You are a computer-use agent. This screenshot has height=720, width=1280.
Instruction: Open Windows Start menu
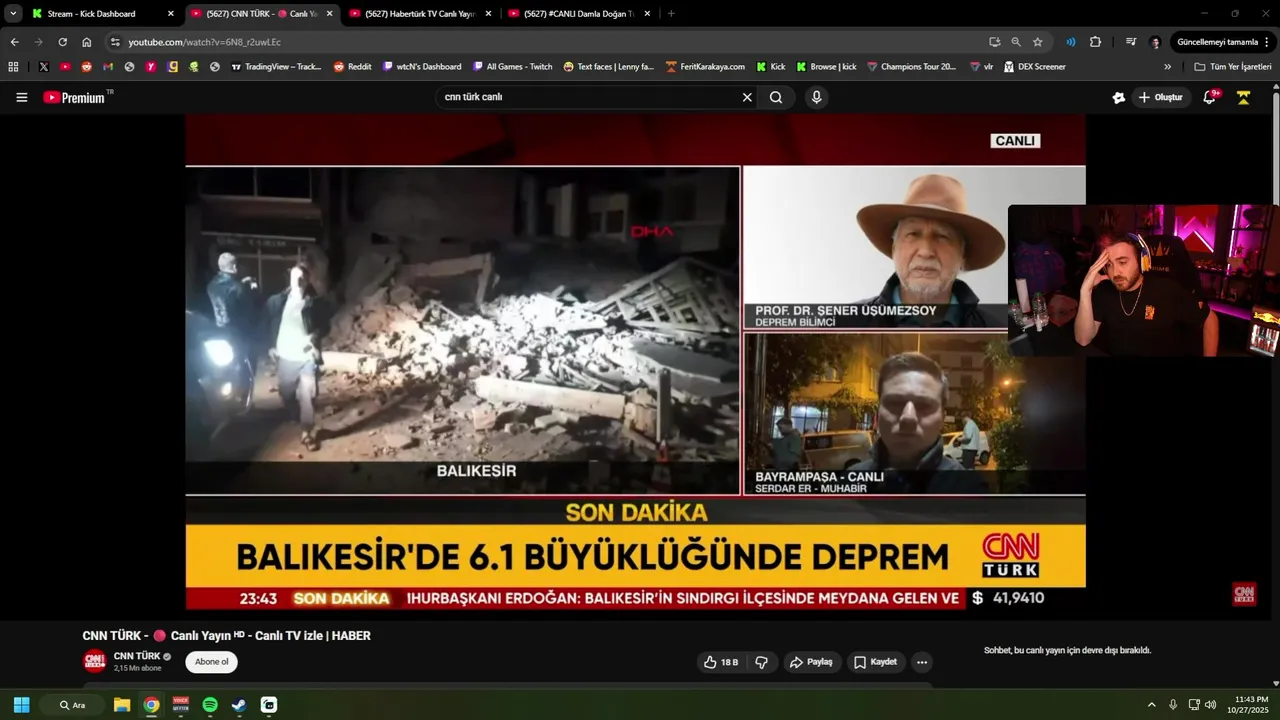pos(21,705)
